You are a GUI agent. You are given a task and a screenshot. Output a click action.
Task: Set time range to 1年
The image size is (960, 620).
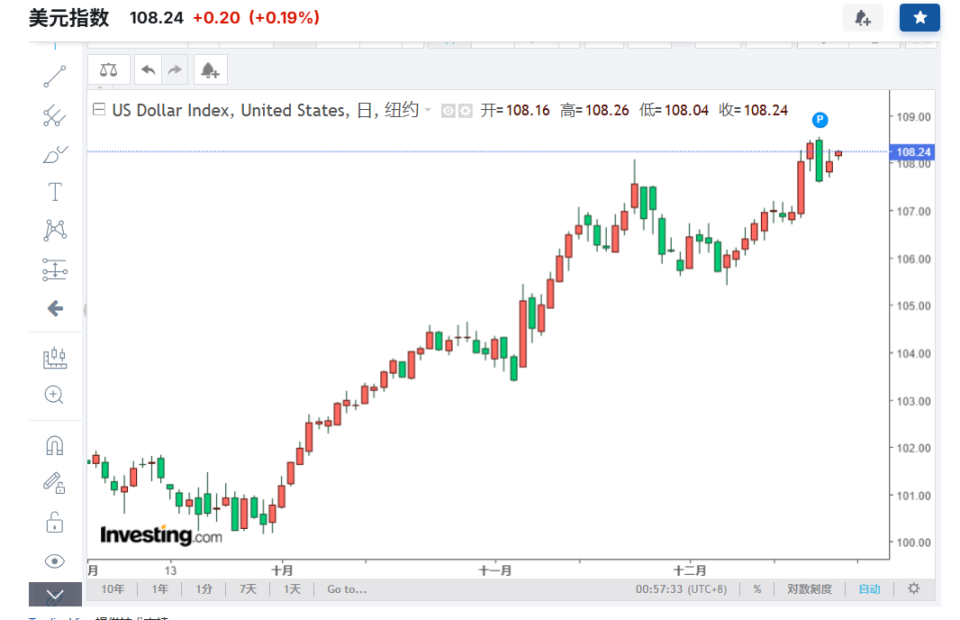click(160, 589)
